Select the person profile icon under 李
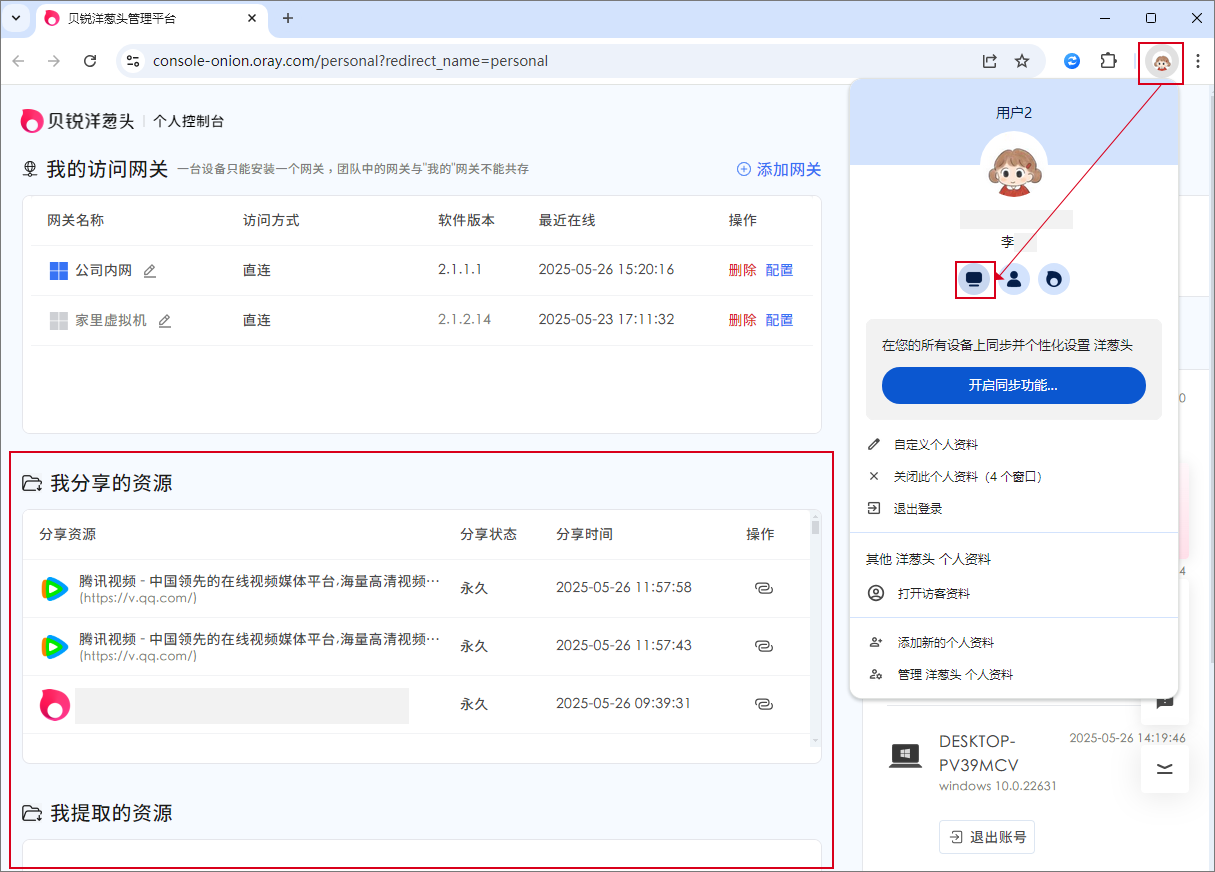 (1014, 278)
